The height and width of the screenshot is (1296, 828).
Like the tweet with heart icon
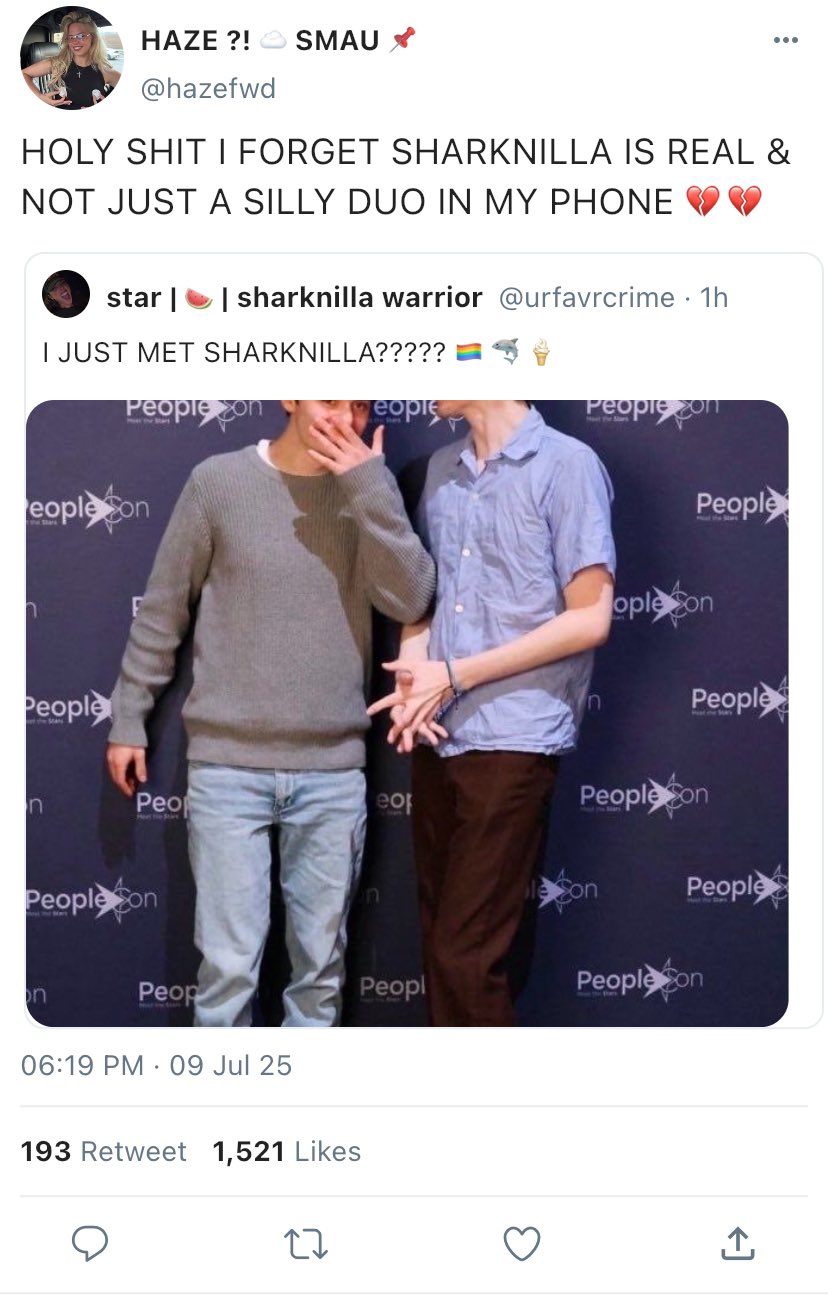point(521,1244)
